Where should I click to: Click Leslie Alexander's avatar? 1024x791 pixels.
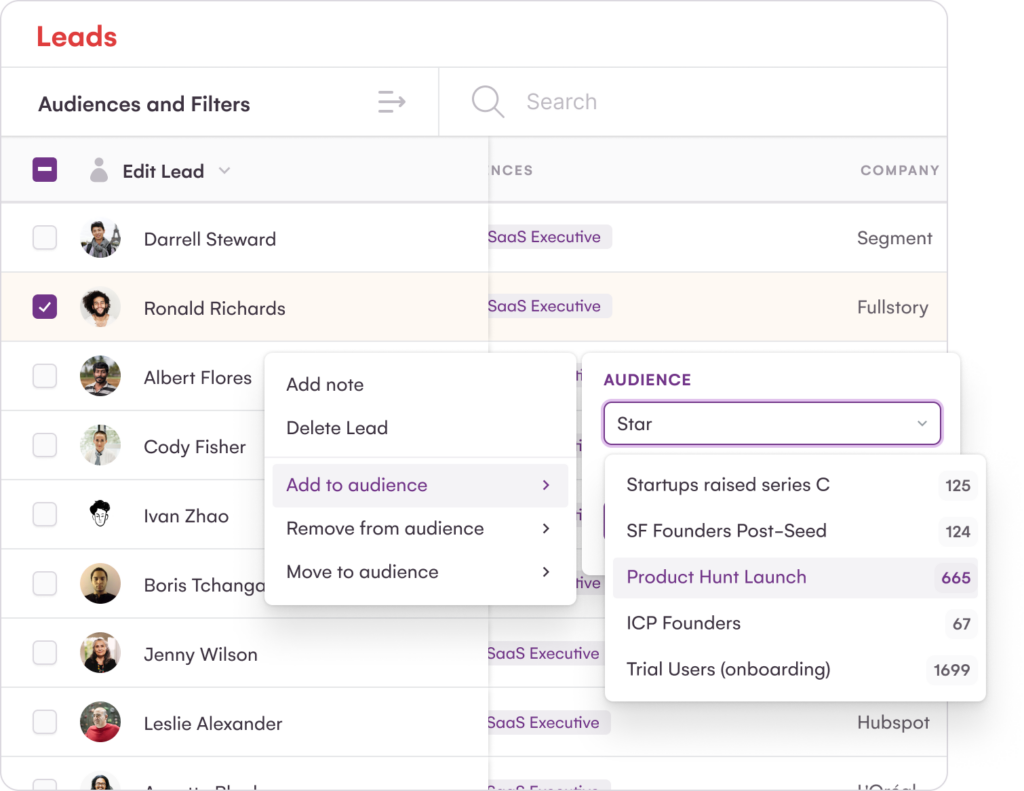(100, 723)
